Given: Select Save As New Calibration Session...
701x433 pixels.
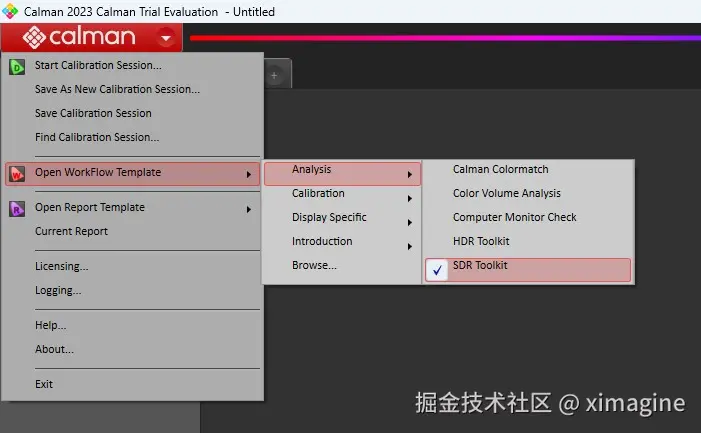Looking at the screenshot, I should (x=117, y=89).
